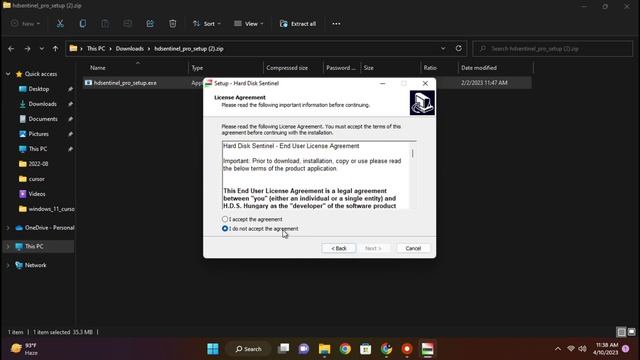This screenshot has width=640, height=360.
Task: Switch to large icons view in status bar
Action: [x=631, y=332]
